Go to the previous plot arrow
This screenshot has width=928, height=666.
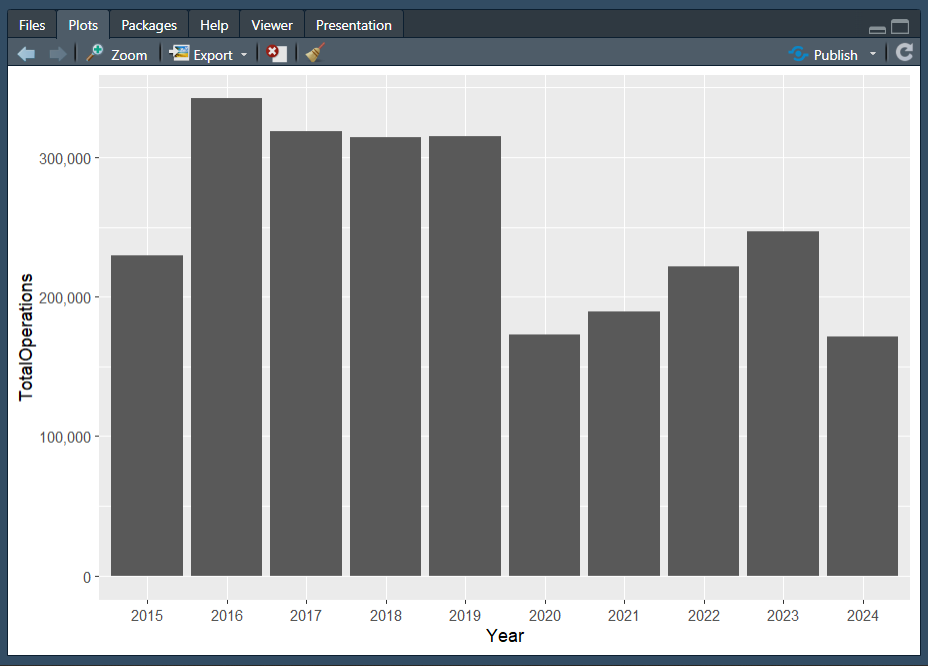(27, 54)
